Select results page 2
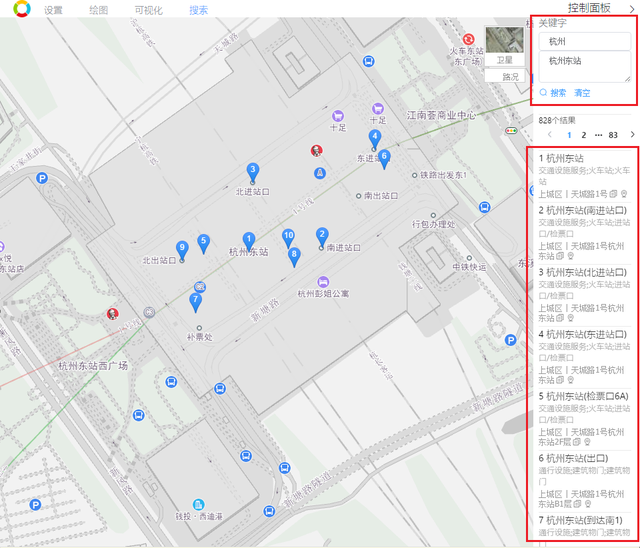The image size is (640, 548). [x=584, y=135]
